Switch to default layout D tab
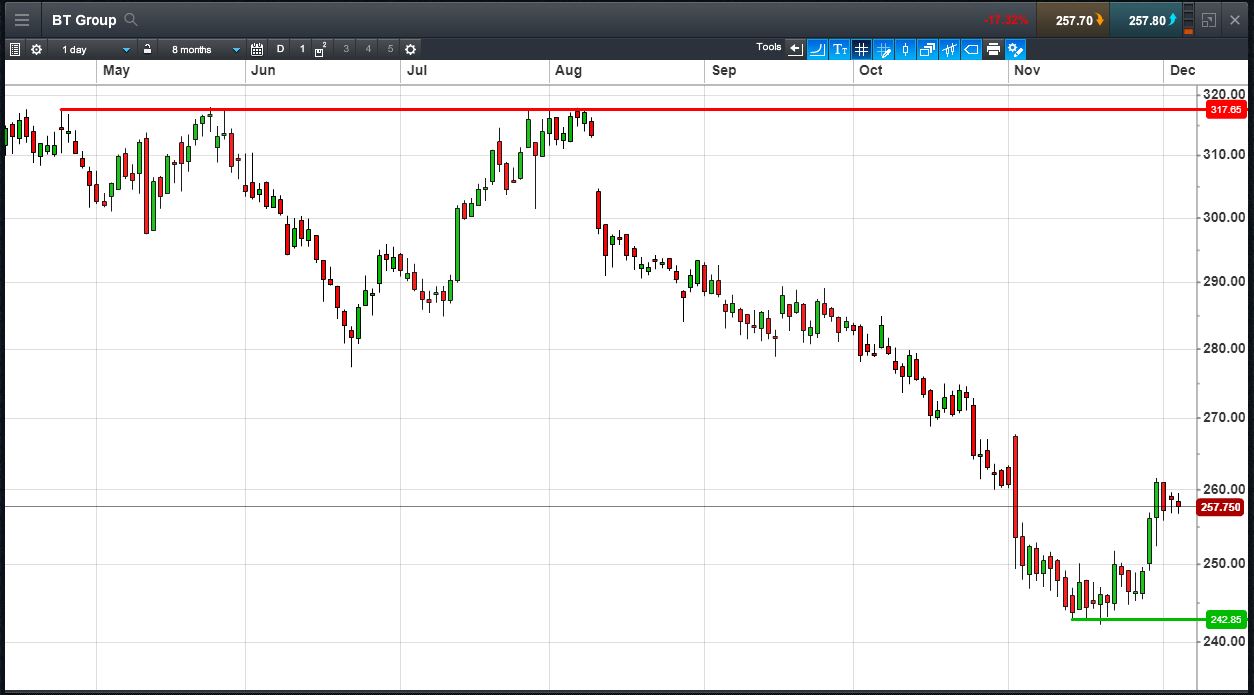 pos(280,49)
